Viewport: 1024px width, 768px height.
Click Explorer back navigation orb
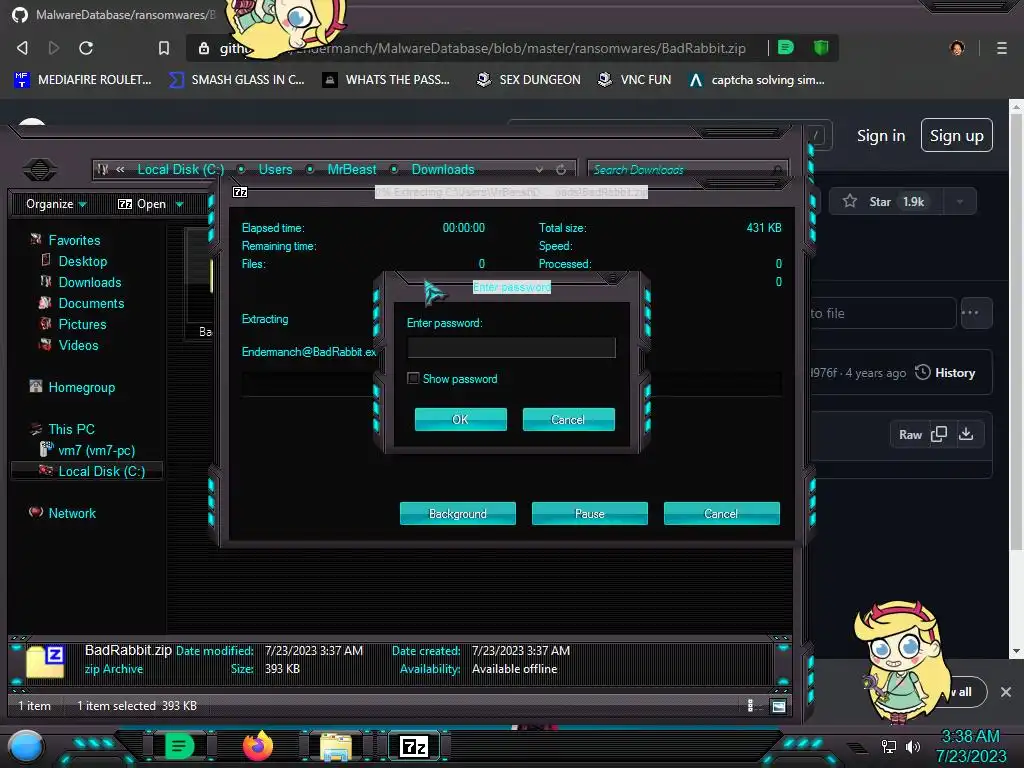coord(40,170)
